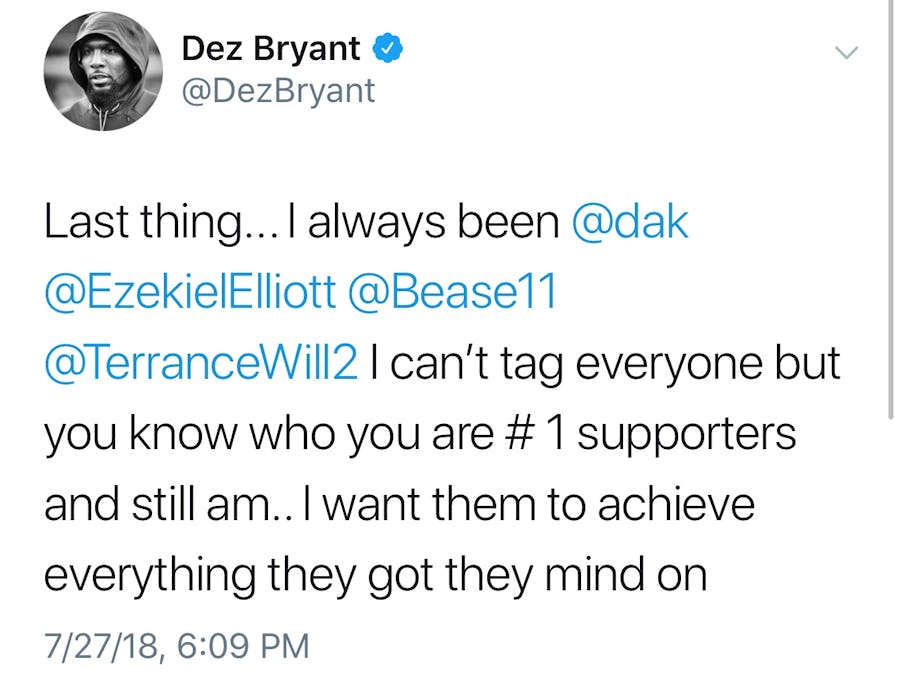Click the blue verified badge
This screenshot has height=684, width=900.
pos(387,48)
